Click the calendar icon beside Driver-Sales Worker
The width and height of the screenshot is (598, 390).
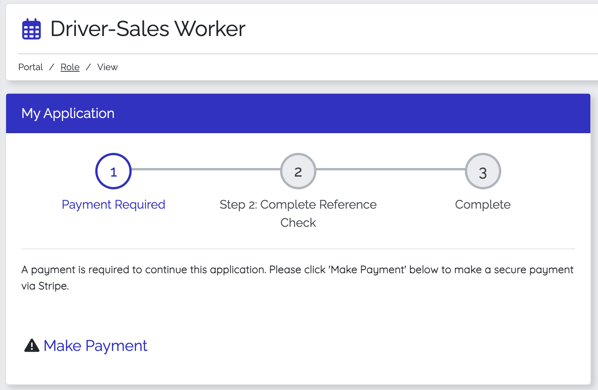click(x=31, y=29)
